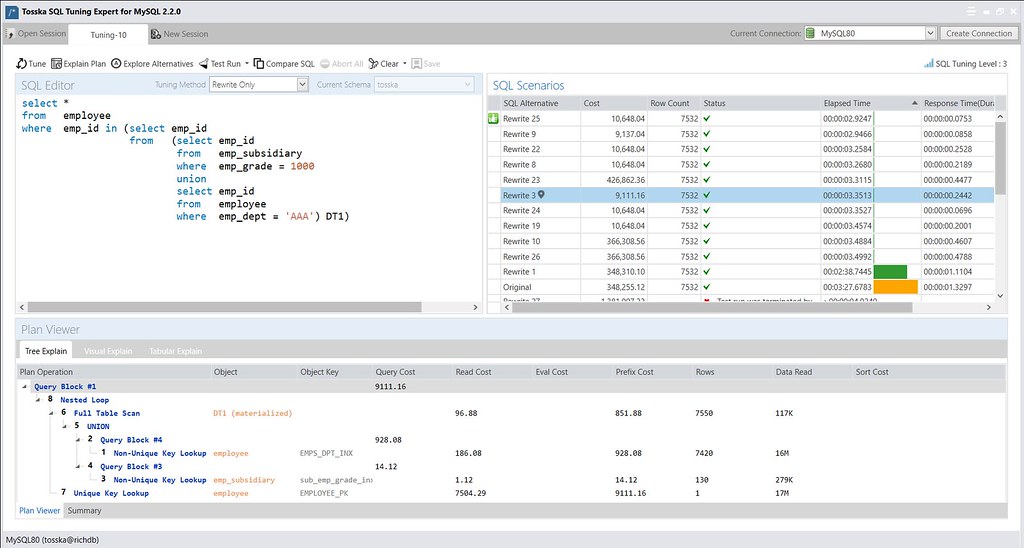
Task: Collapse Query Block #1 node
Action: pos(25,387)
